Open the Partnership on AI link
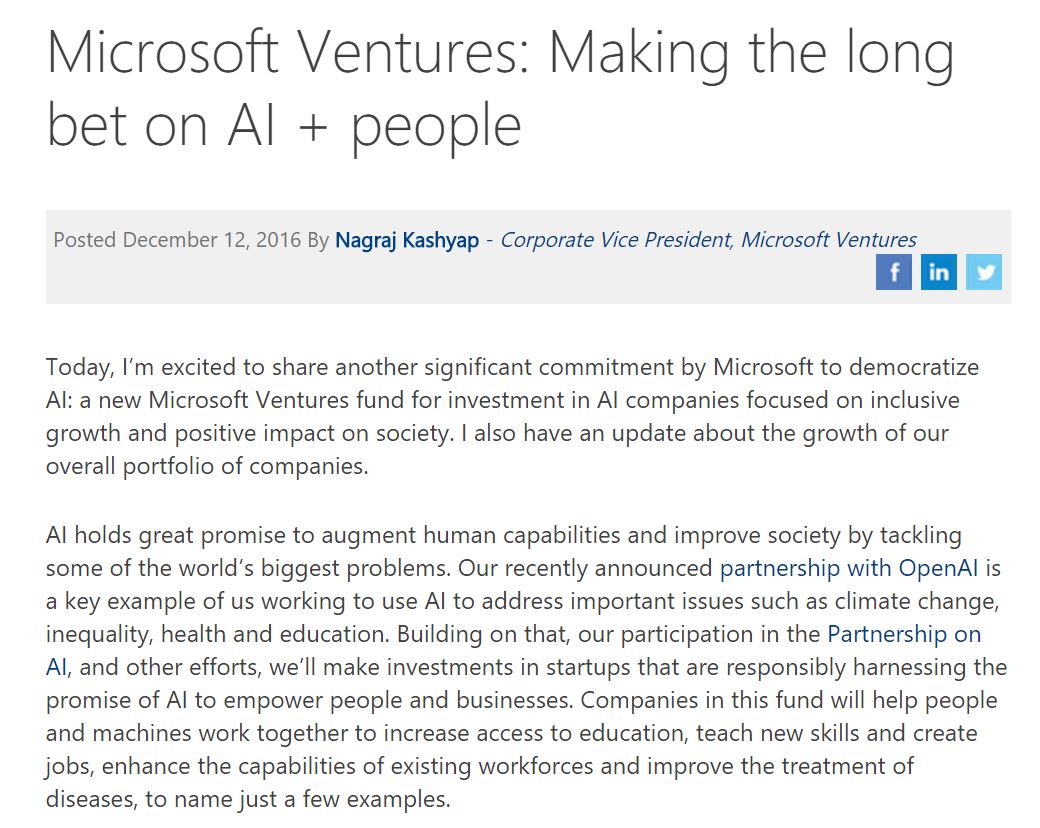Viewport: 1040px width, 828px height. click(904, 634)
